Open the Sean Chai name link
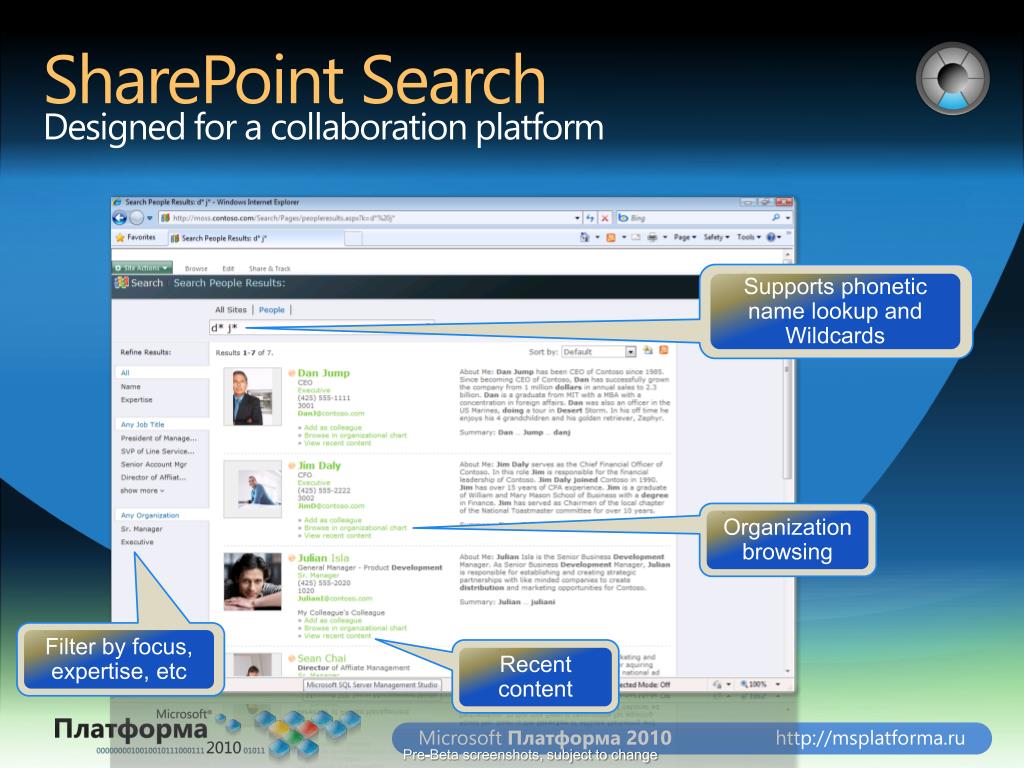1024x768 pixels. click(x=321, y=658)
